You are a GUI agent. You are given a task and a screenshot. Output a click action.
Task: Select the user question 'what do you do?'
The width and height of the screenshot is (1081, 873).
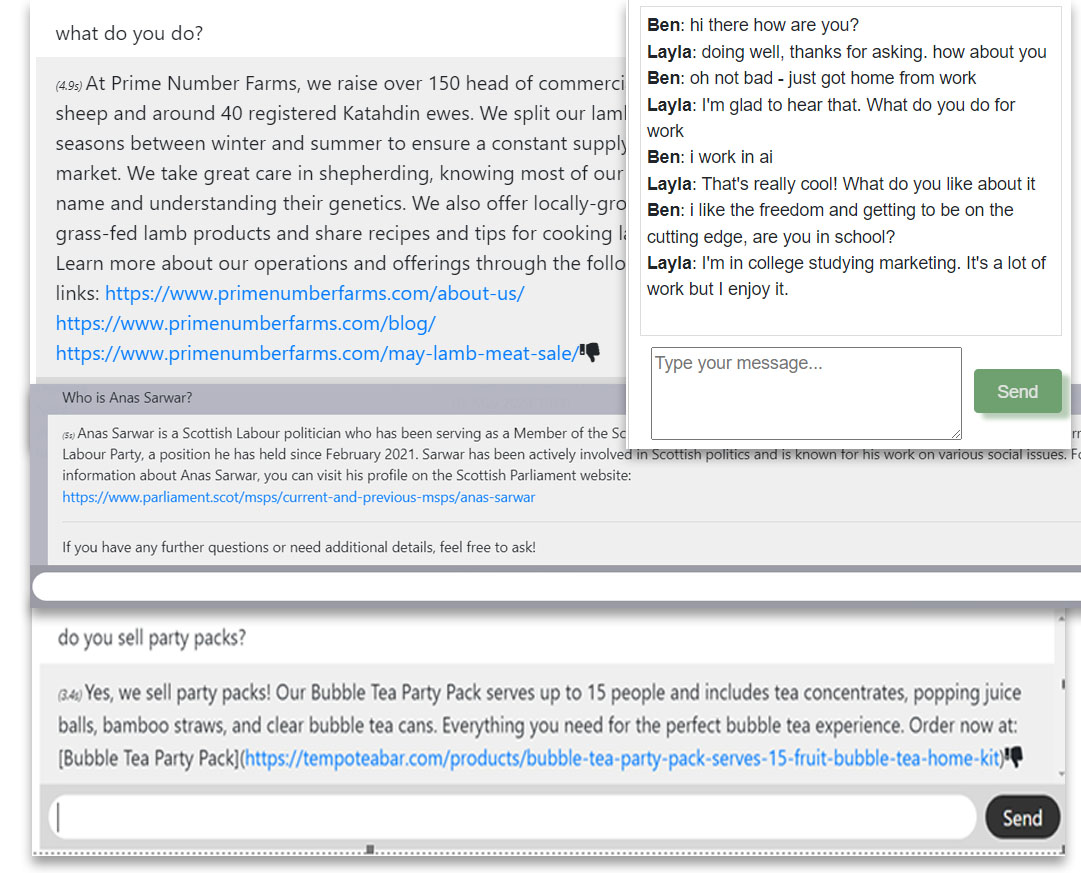(129, 33)
